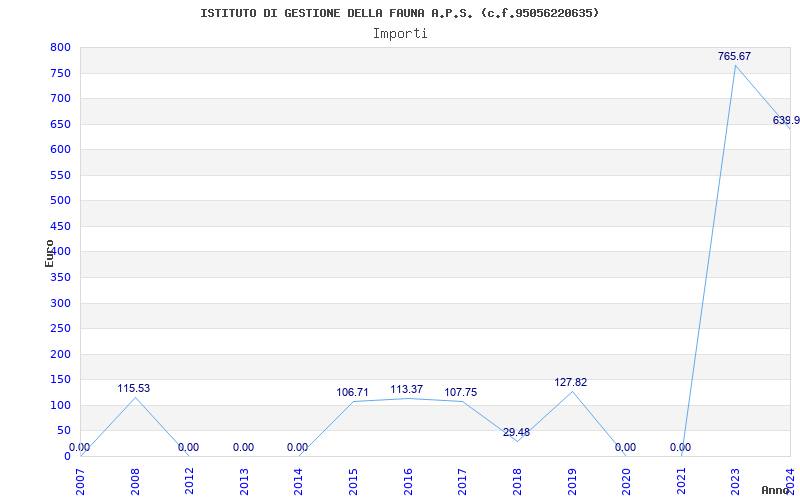Click the 29.48 value label
Image resolution: width=800 pixels, height=500 pixels.
click(516, 433)
